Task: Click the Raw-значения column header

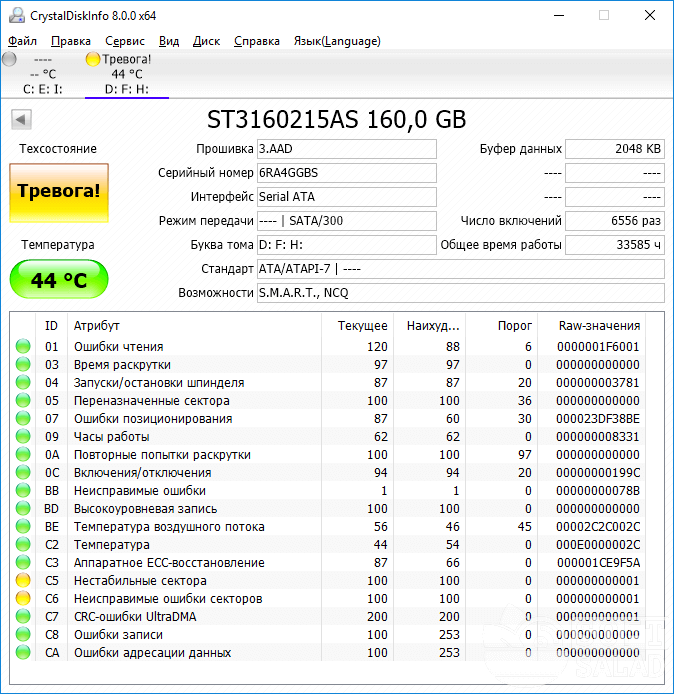Action: coord(592,326)
